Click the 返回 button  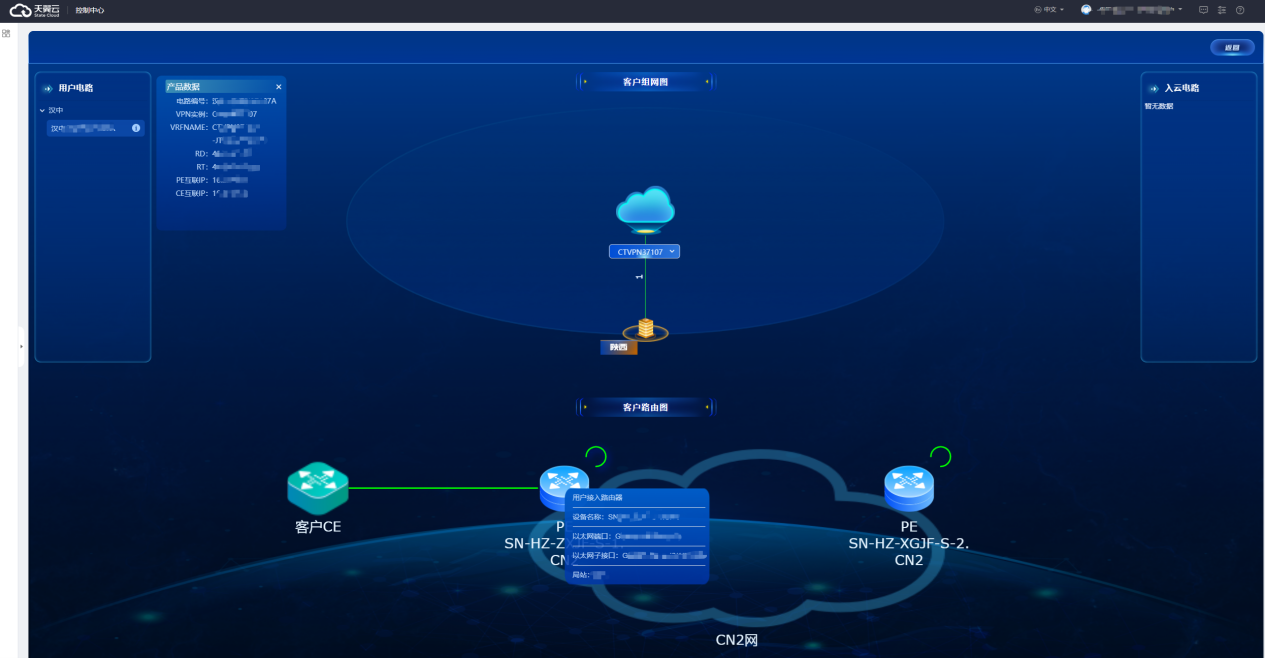pos(1232,47)
